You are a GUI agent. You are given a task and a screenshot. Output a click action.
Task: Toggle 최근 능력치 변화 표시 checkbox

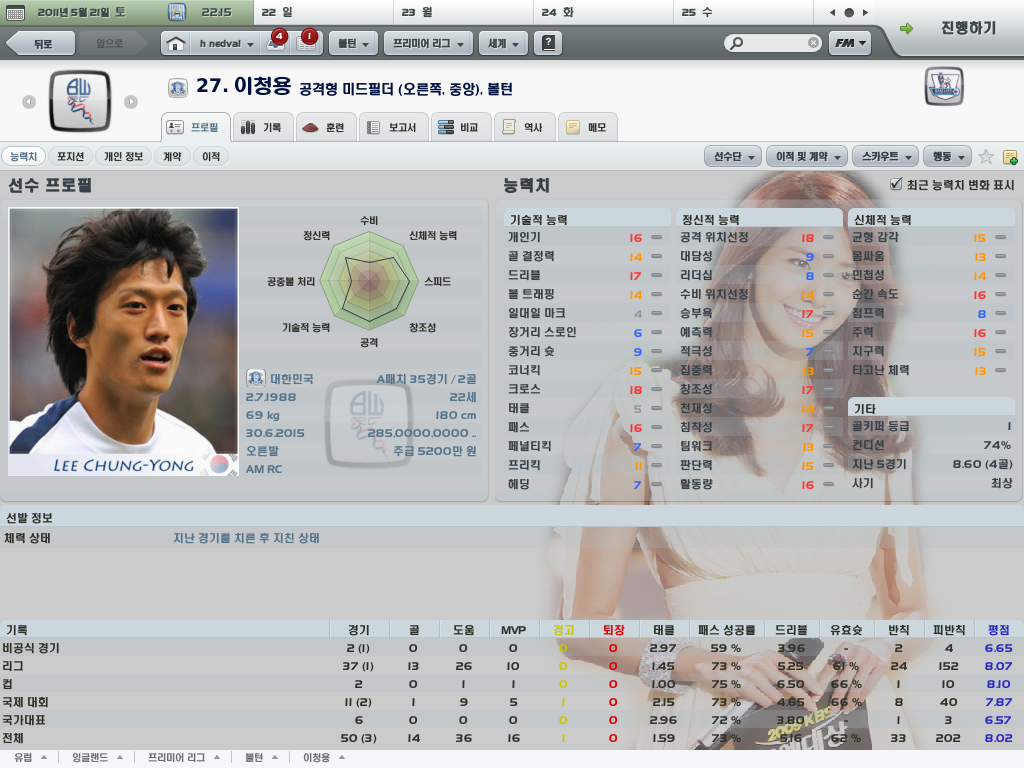896,185
